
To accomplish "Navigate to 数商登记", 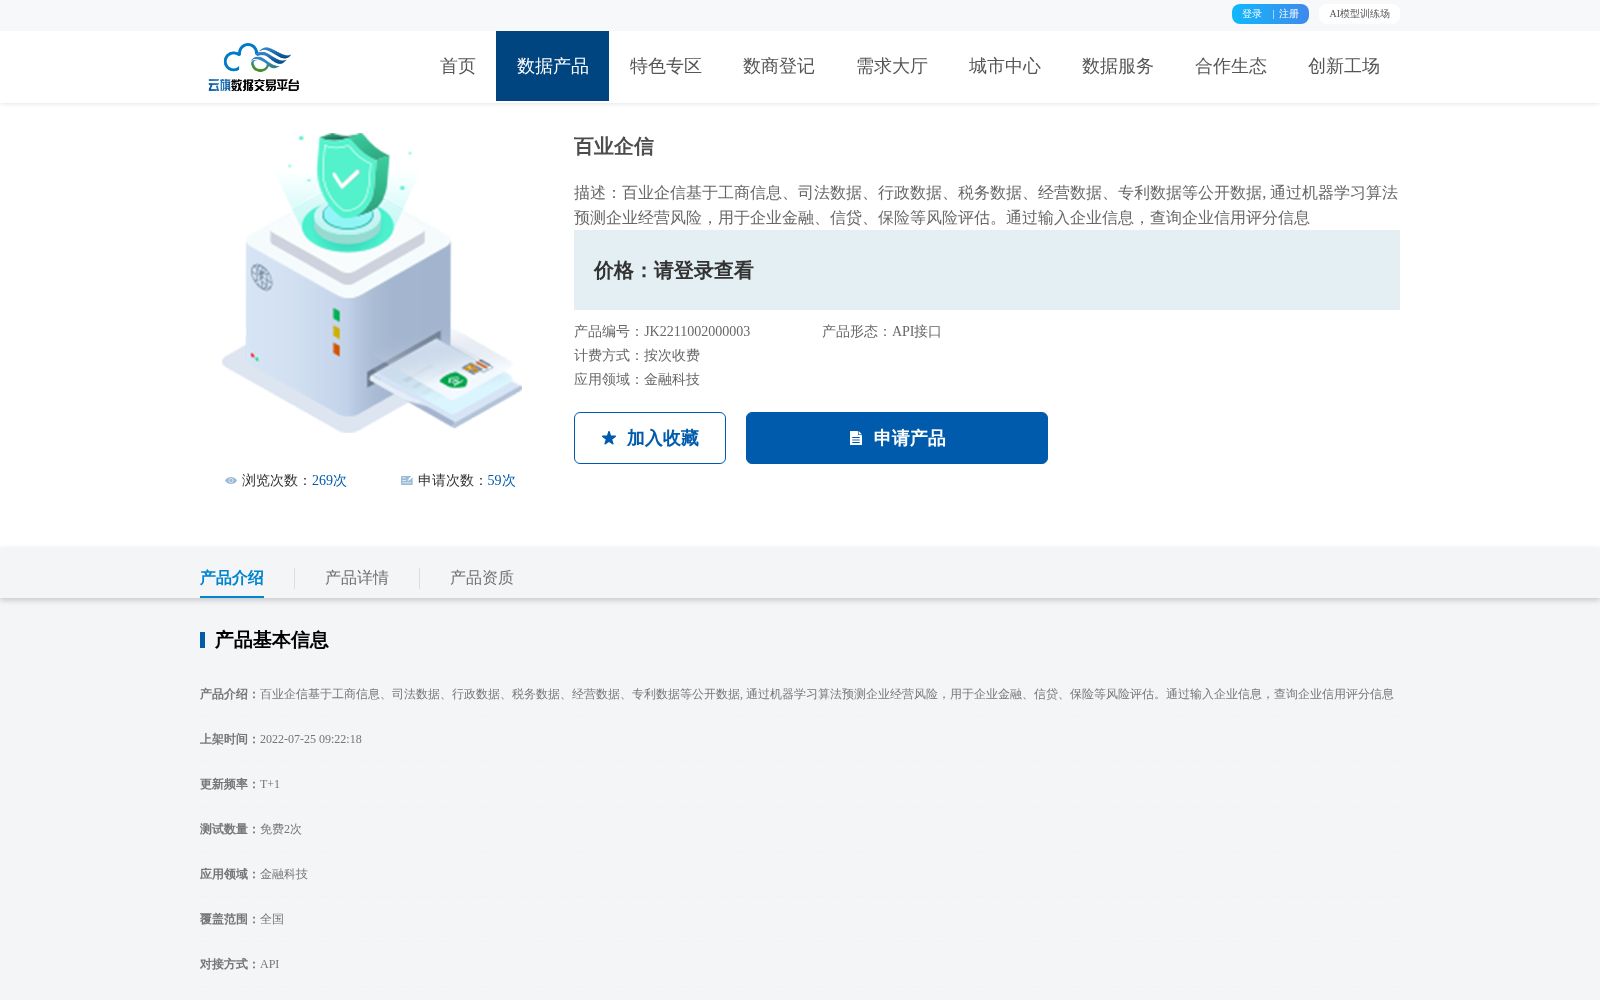I will 778,66.
